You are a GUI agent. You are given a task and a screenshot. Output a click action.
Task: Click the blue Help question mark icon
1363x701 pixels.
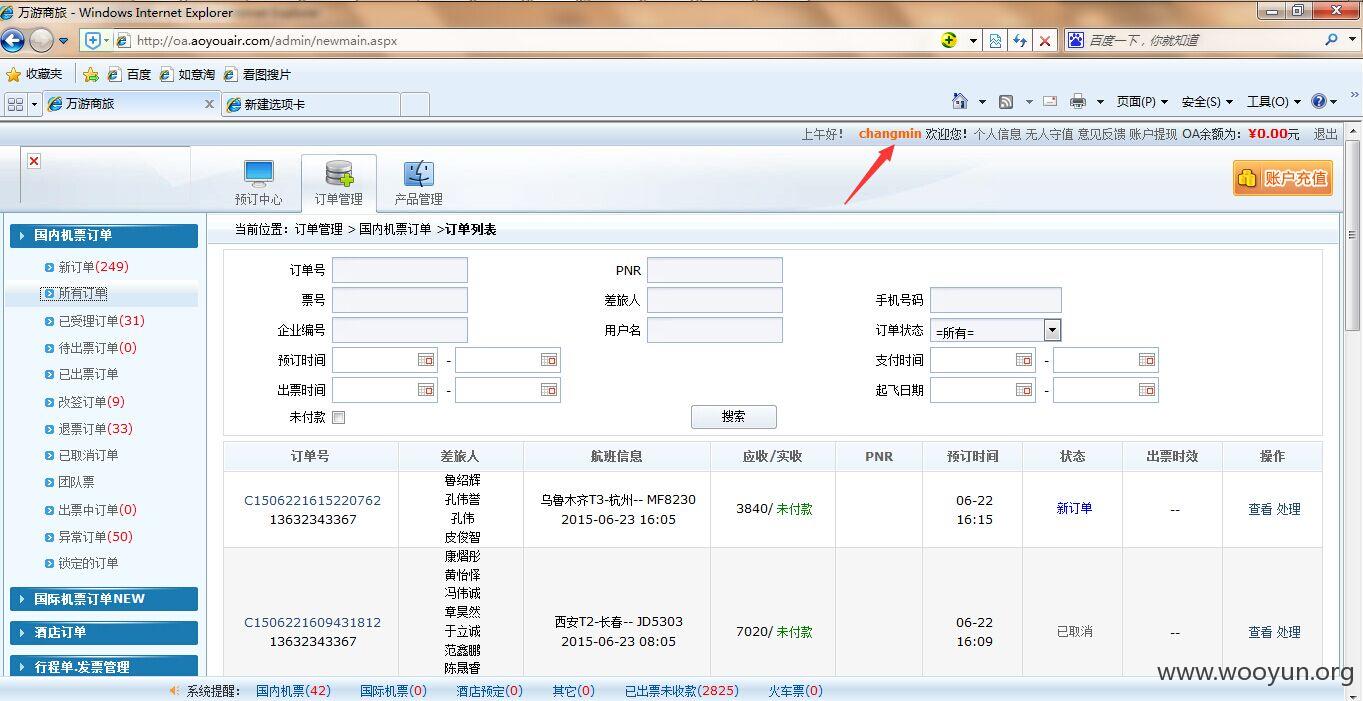pyautogui.click(x=1319, y=101)
